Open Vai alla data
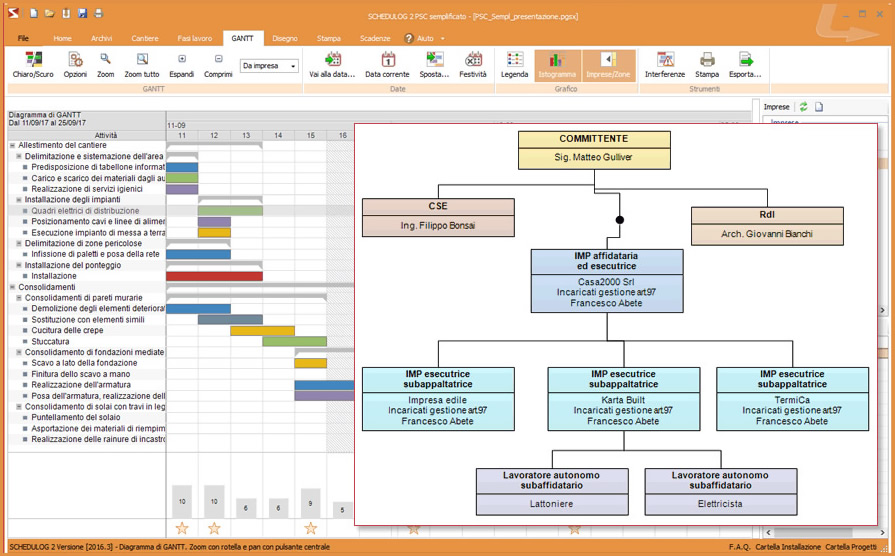Image resolution: width=895 pixels, height=556 pixels. (332, 65)
